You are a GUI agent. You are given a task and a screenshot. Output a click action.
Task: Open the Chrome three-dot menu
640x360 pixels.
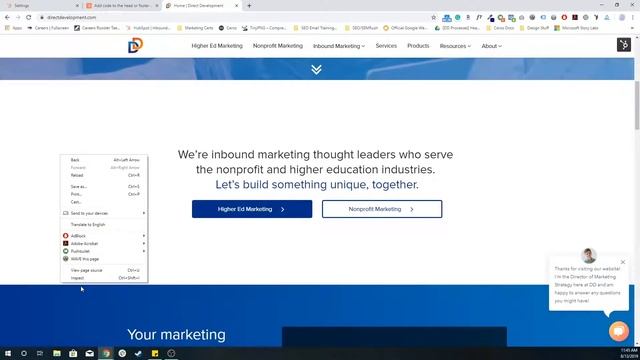633,18
